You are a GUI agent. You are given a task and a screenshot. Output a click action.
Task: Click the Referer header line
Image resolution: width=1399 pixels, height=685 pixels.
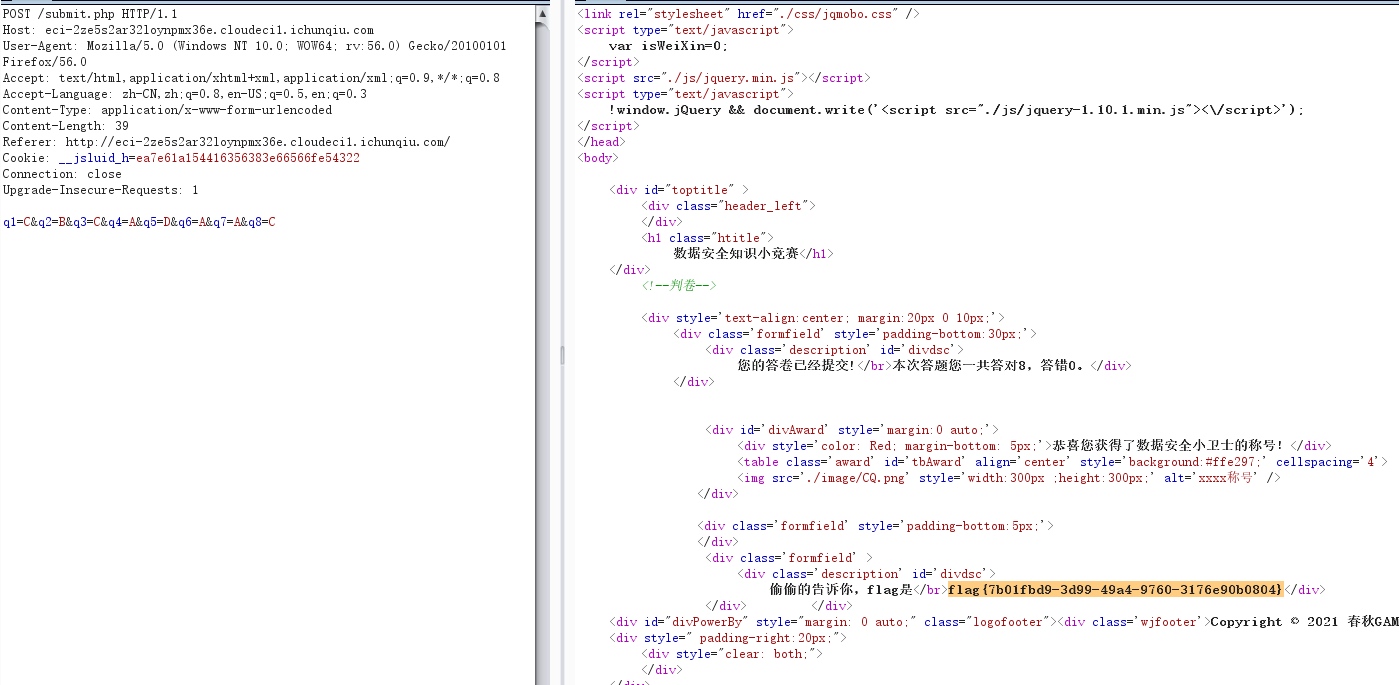(226, 142)
